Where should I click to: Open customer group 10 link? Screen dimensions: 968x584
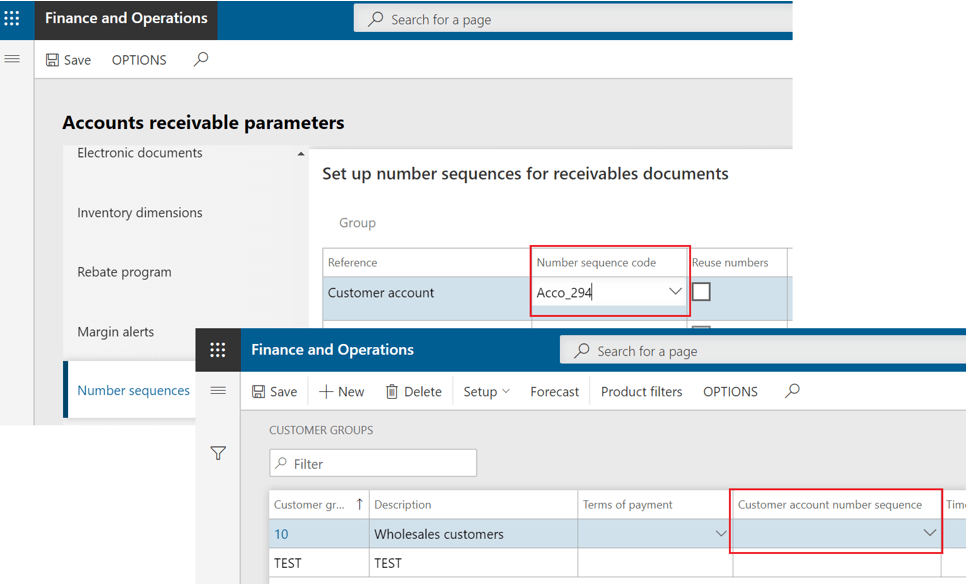[281, 534]
